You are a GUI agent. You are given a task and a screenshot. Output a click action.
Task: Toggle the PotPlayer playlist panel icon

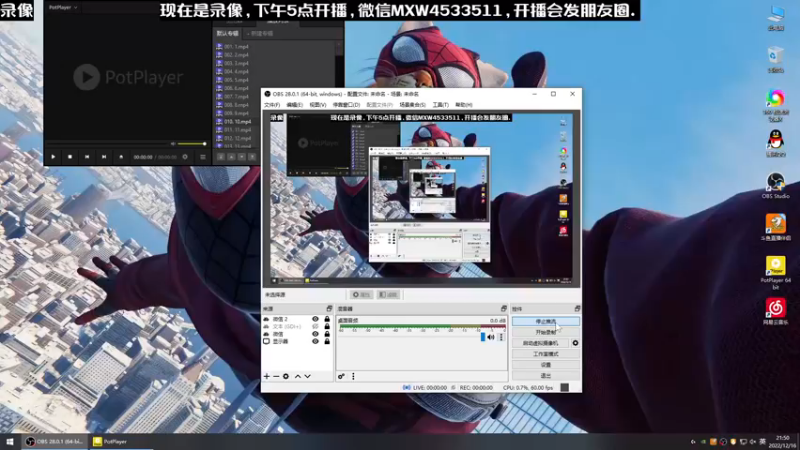pyautogui.click(x=203, y=157)
